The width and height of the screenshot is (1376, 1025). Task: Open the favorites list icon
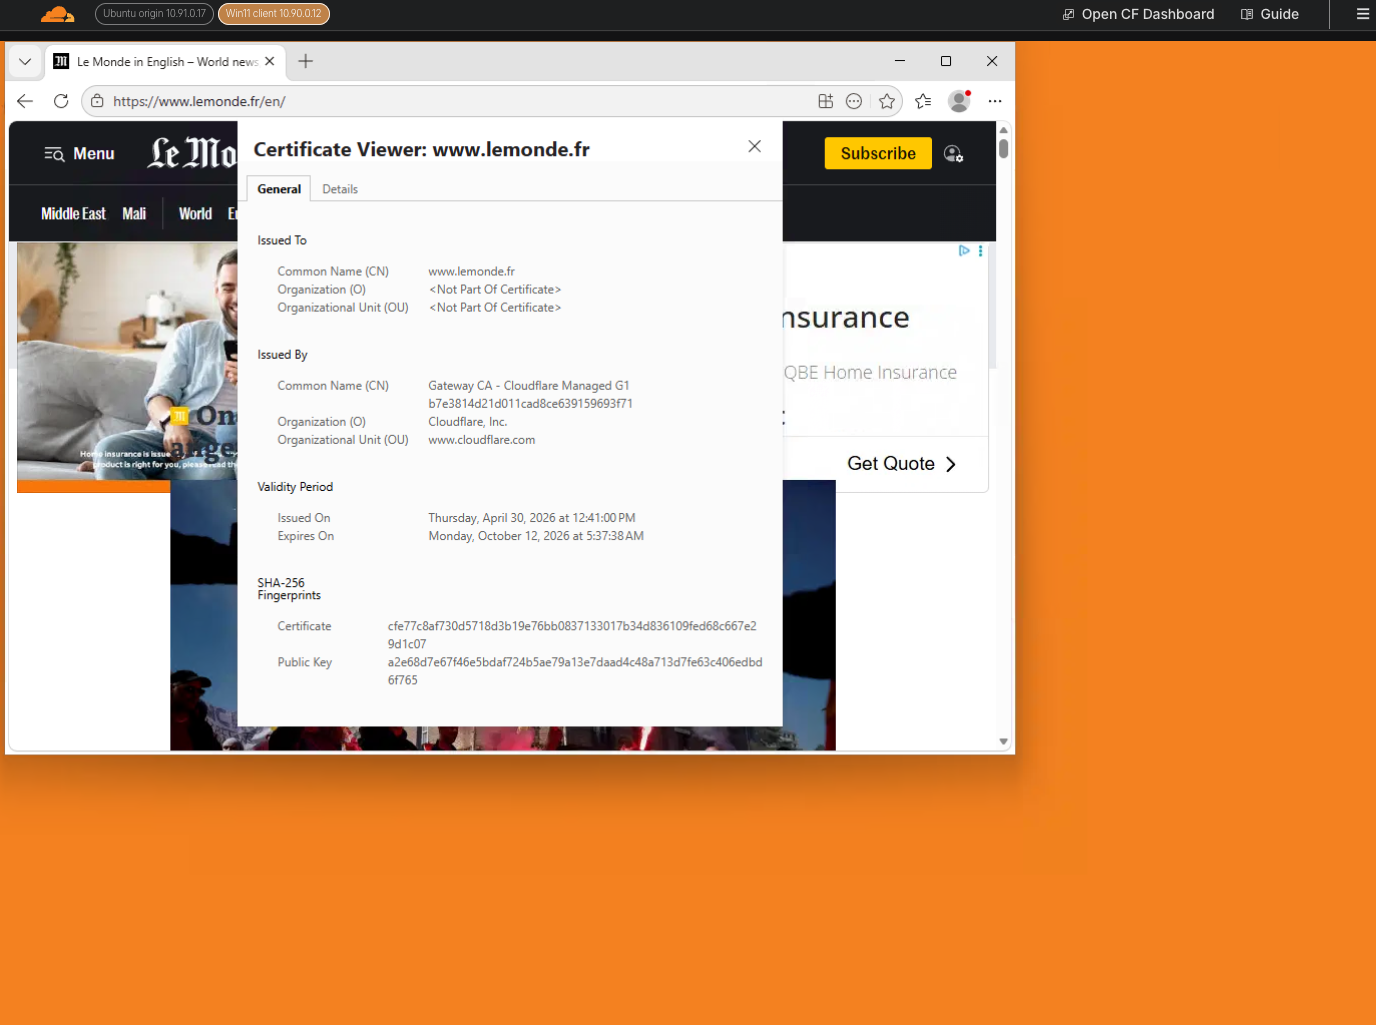(923, 101)
